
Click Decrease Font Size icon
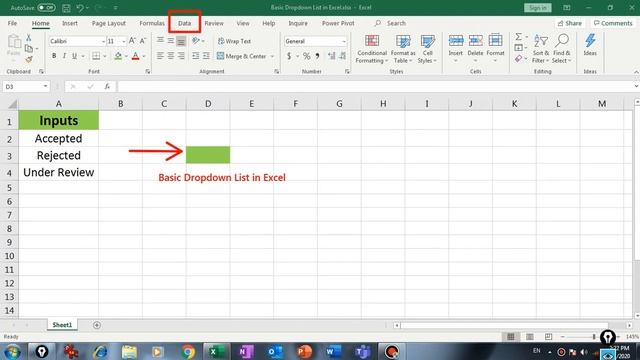pyautogui.click(x=142, y=41)
